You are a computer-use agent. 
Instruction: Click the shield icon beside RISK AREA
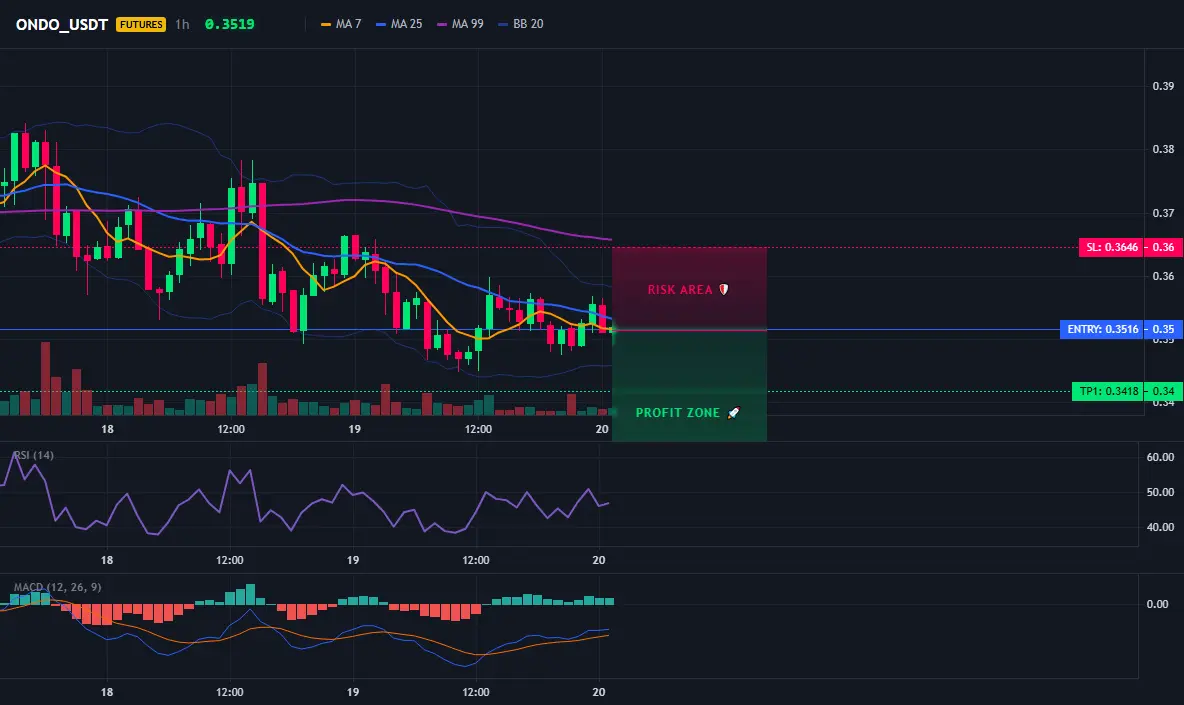click(x=723, y=289)
